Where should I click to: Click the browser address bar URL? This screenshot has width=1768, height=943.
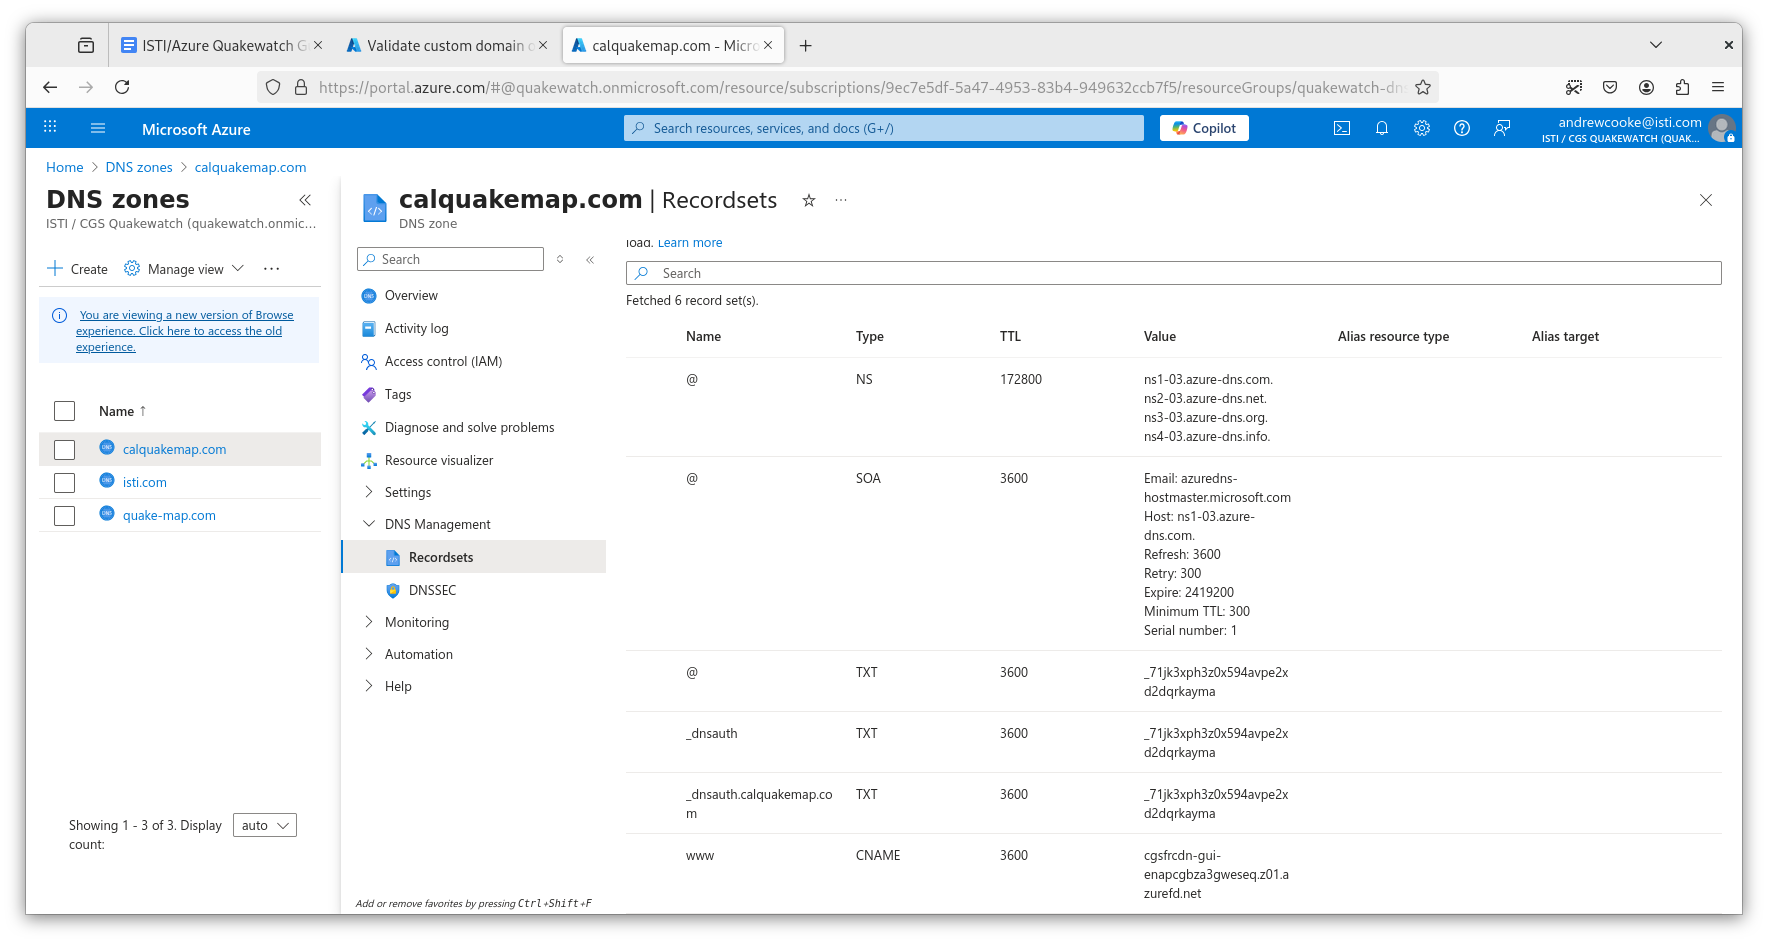[x=860, y=87]
